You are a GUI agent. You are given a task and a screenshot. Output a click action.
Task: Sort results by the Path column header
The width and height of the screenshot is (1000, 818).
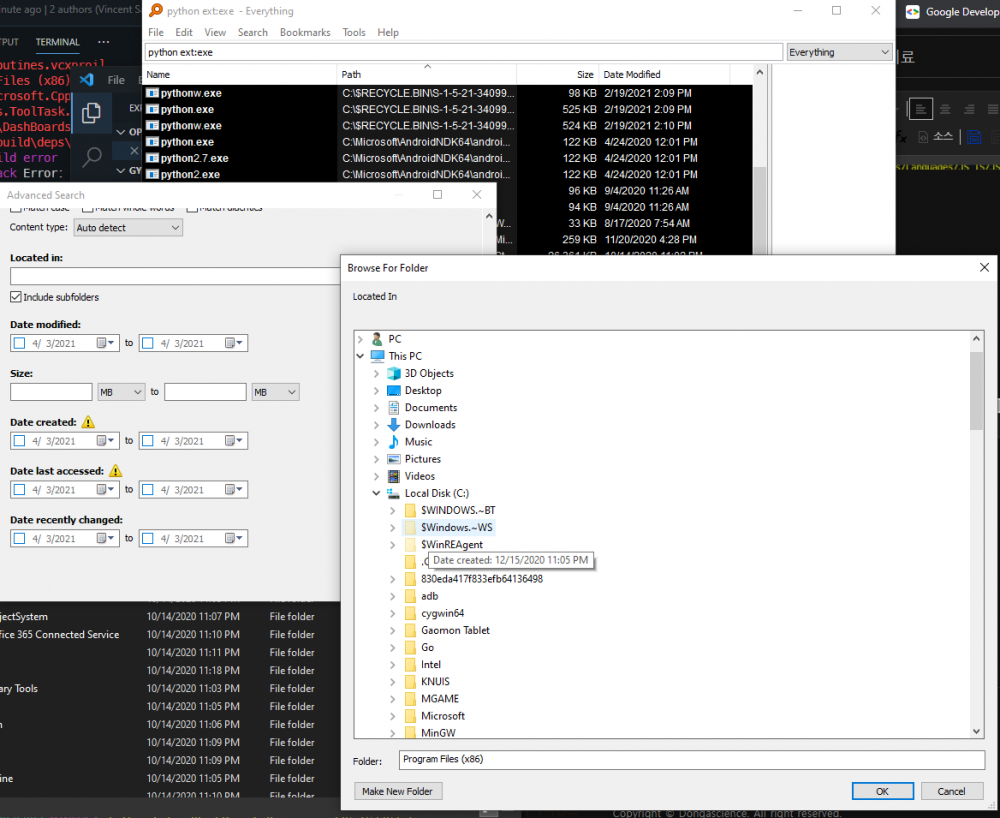click(x=427, y=75)
